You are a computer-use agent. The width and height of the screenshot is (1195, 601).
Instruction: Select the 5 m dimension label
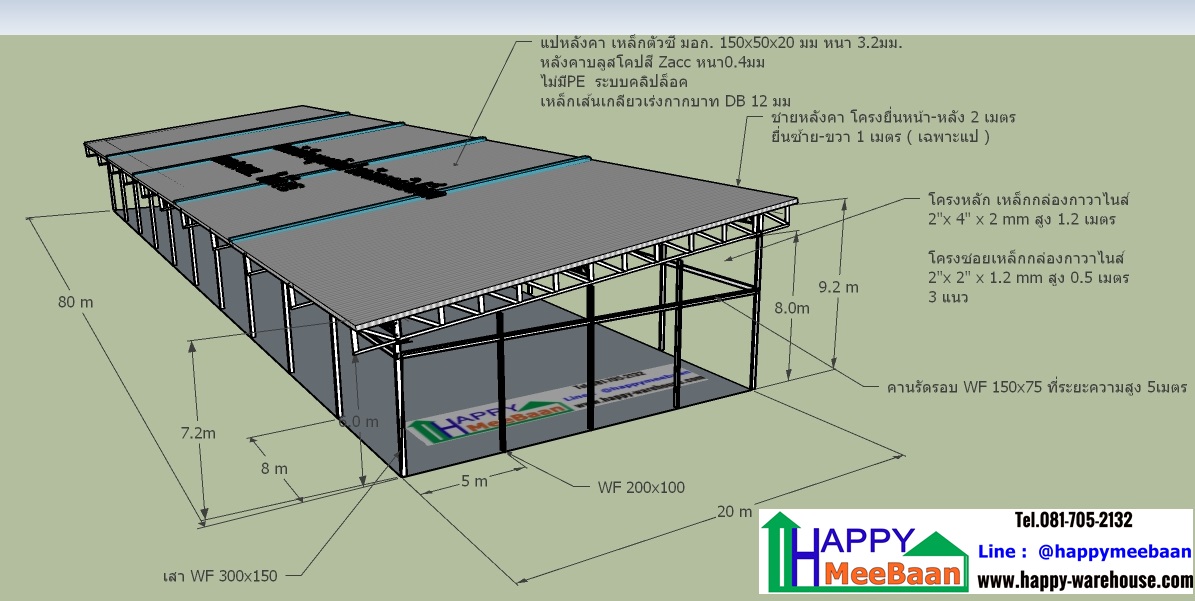(474, 481)
